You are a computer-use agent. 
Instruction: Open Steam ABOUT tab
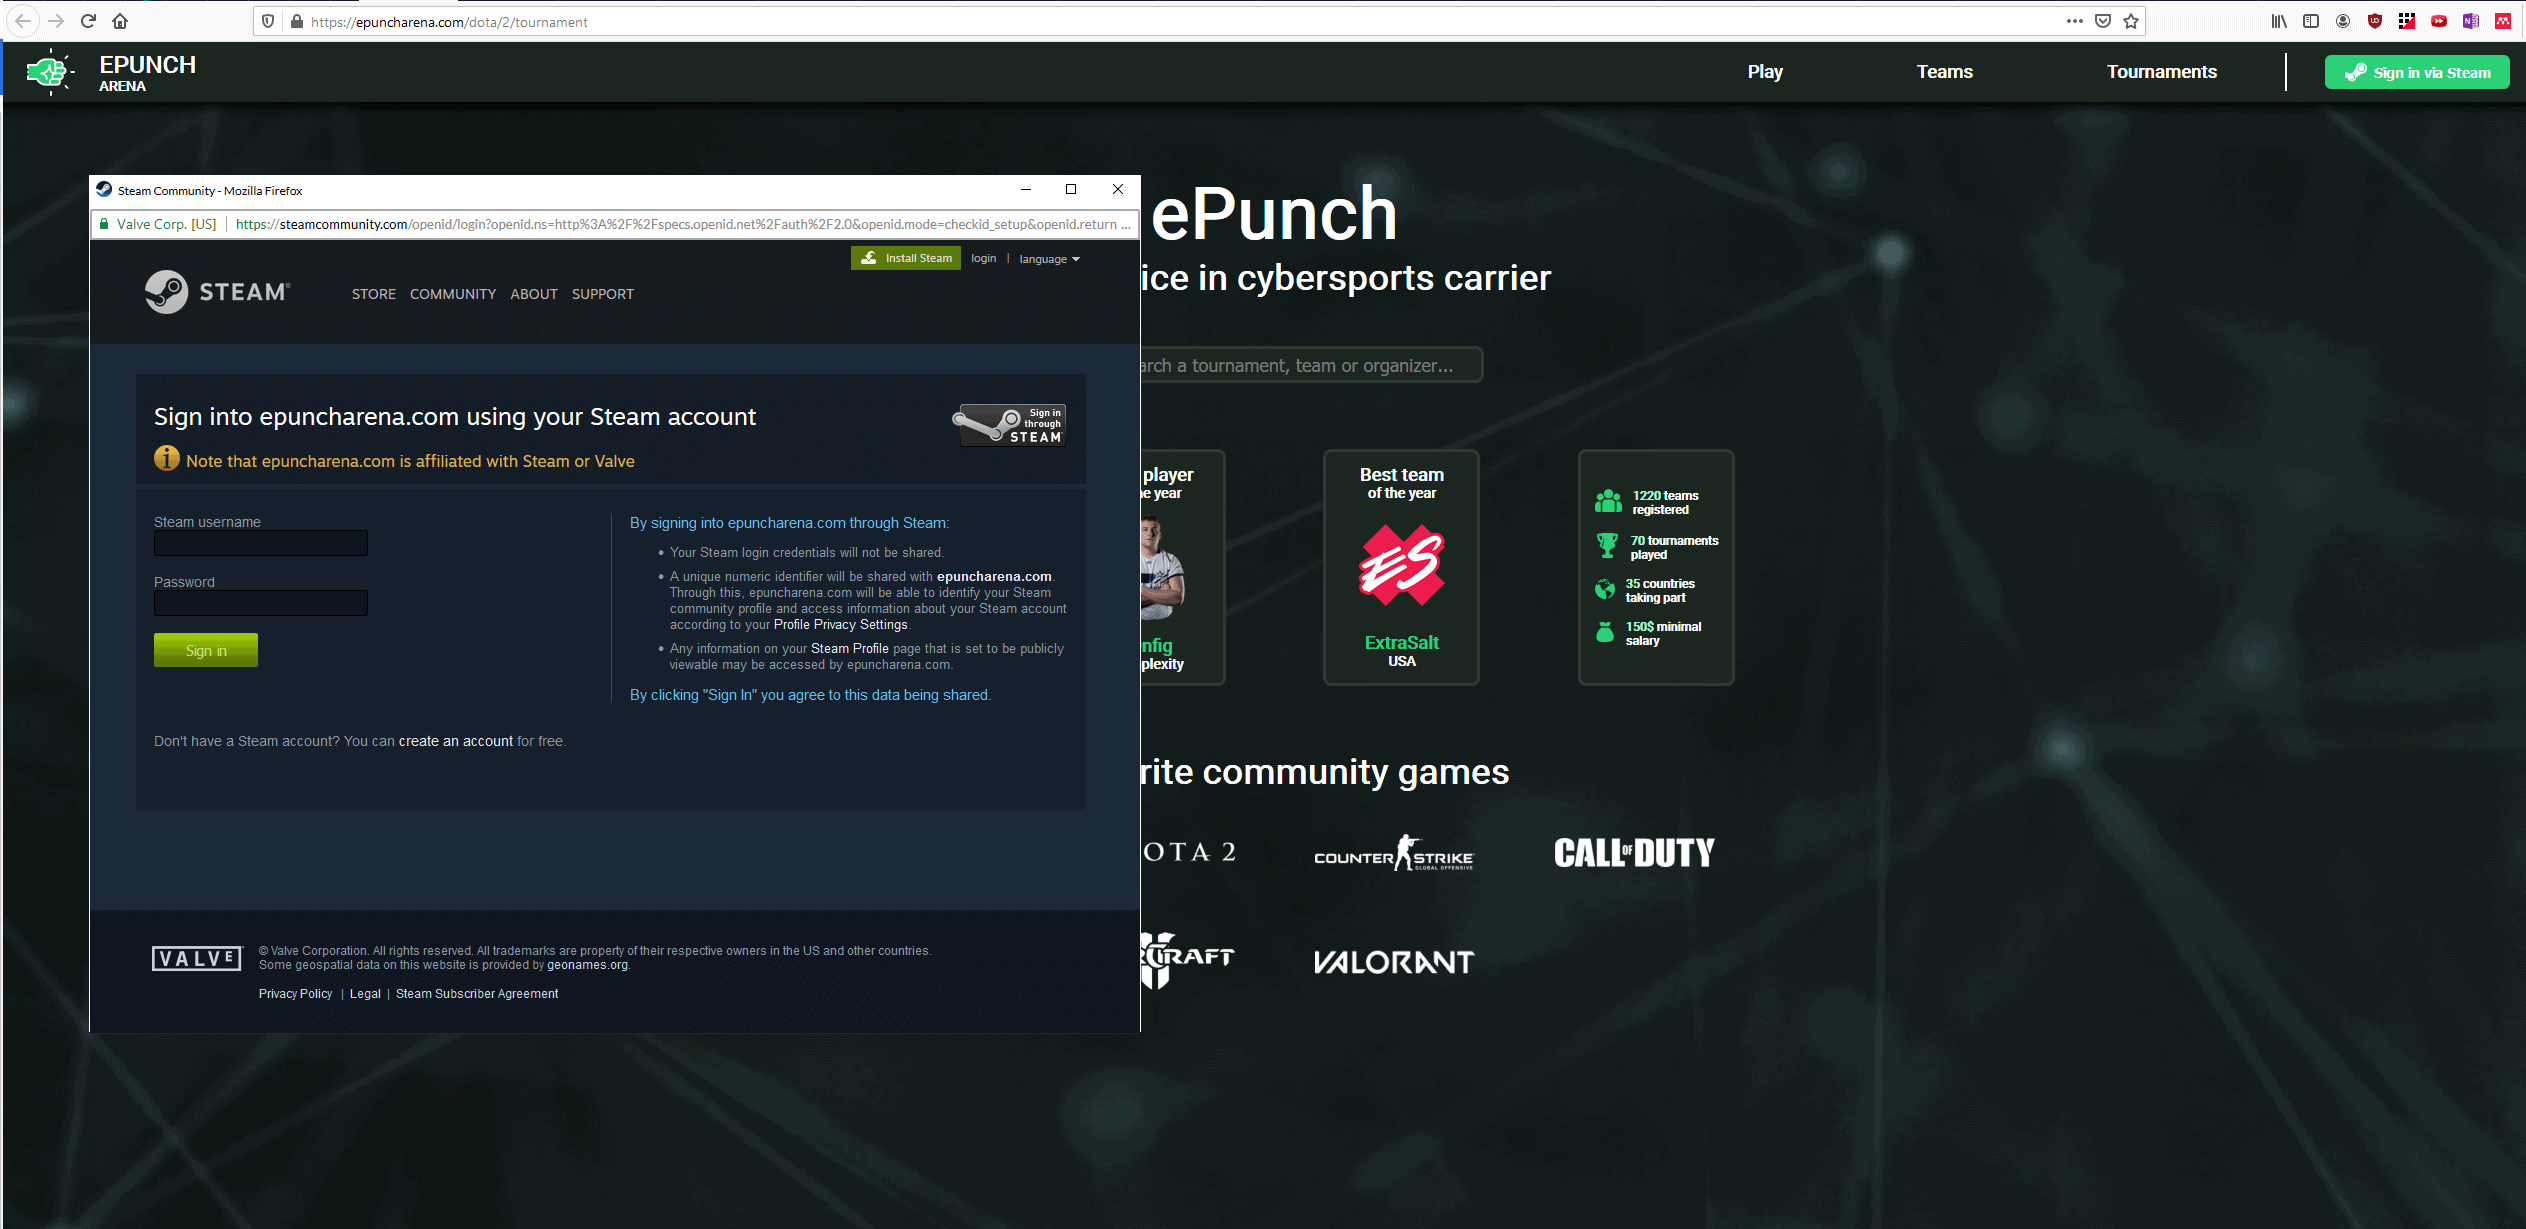(x=534, y=294)
